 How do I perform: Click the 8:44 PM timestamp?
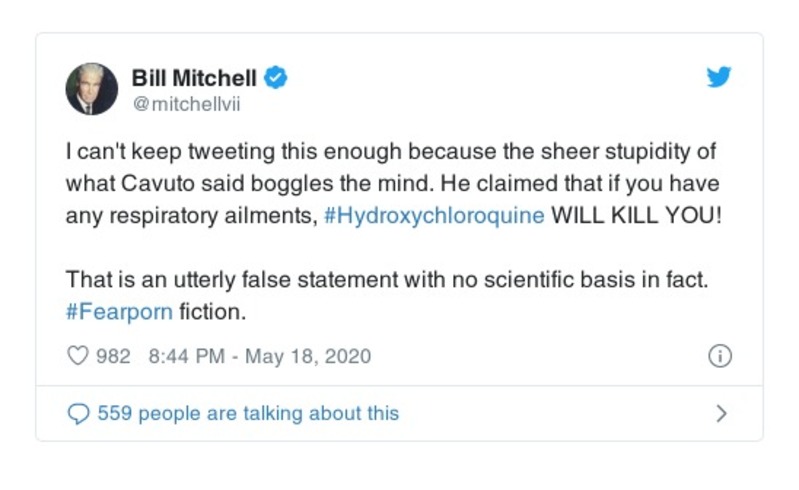pyautogui.click(x=186, y=356)
